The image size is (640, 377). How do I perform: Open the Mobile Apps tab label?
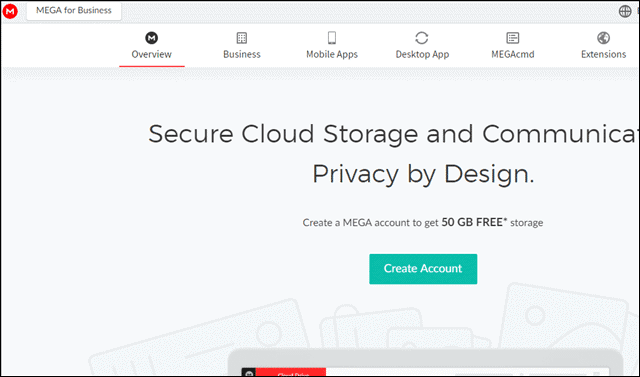tap(332, 54)
